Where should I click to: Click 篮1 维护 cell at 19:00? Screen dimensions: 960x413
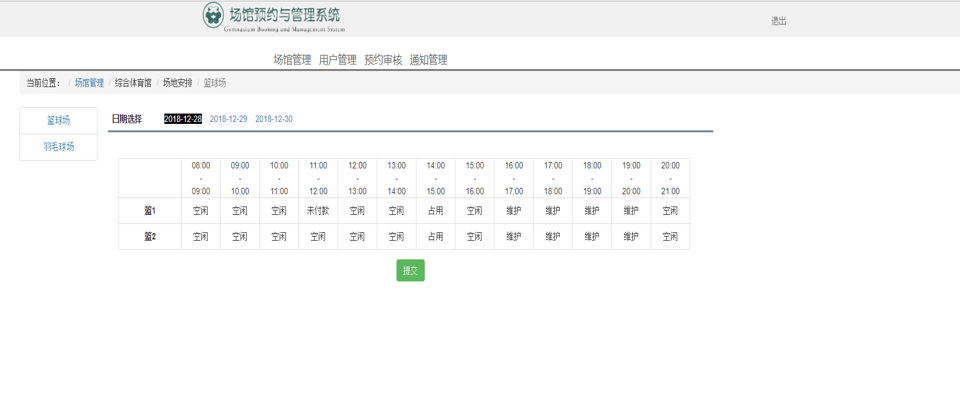click(631, 210)
